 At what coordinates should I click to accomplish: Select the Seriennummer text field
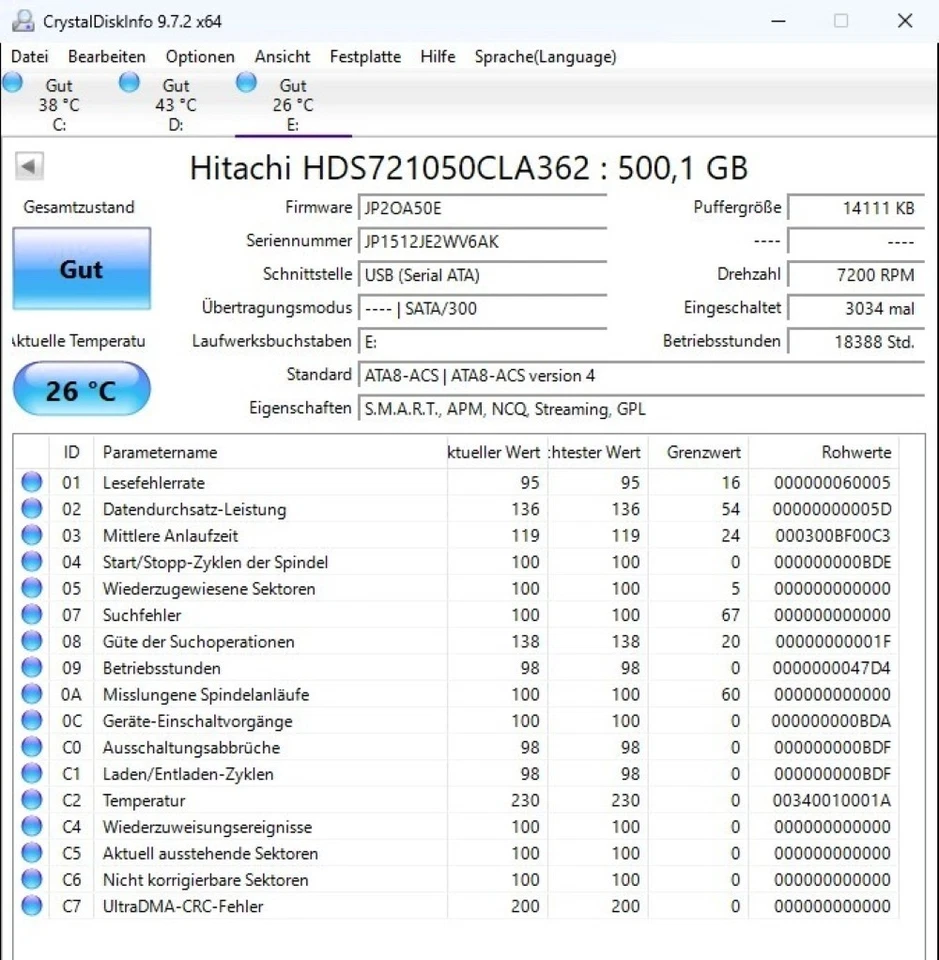(x=483, y=241)
